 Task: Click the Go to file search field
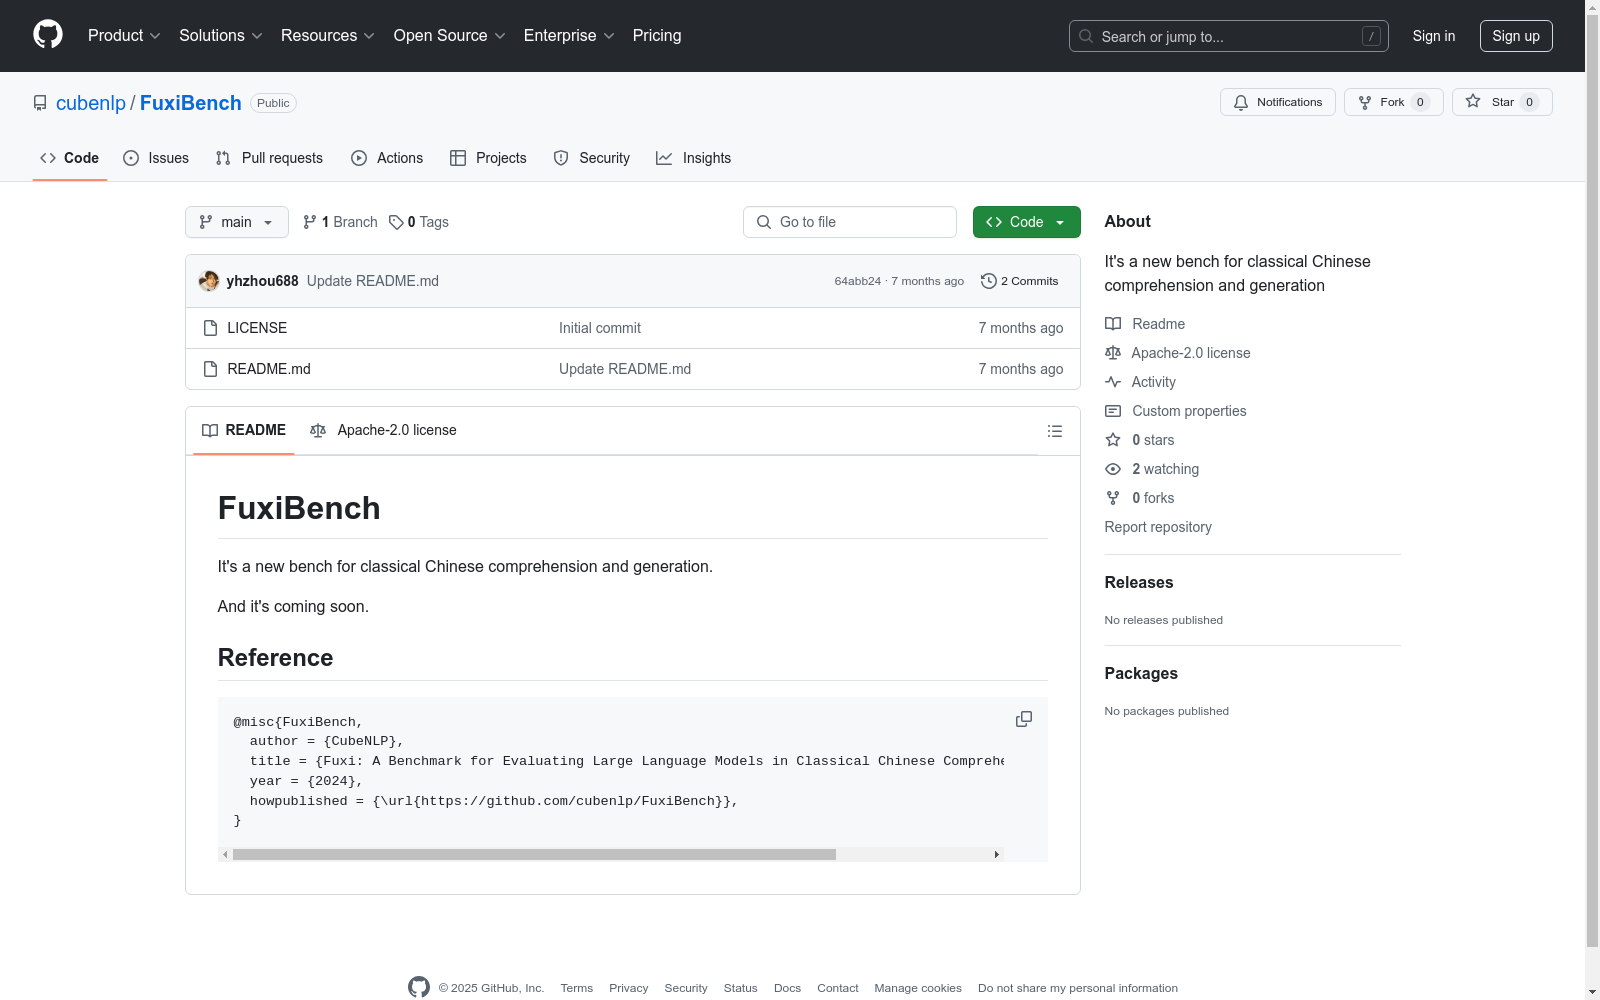click(x=850, y=222)
